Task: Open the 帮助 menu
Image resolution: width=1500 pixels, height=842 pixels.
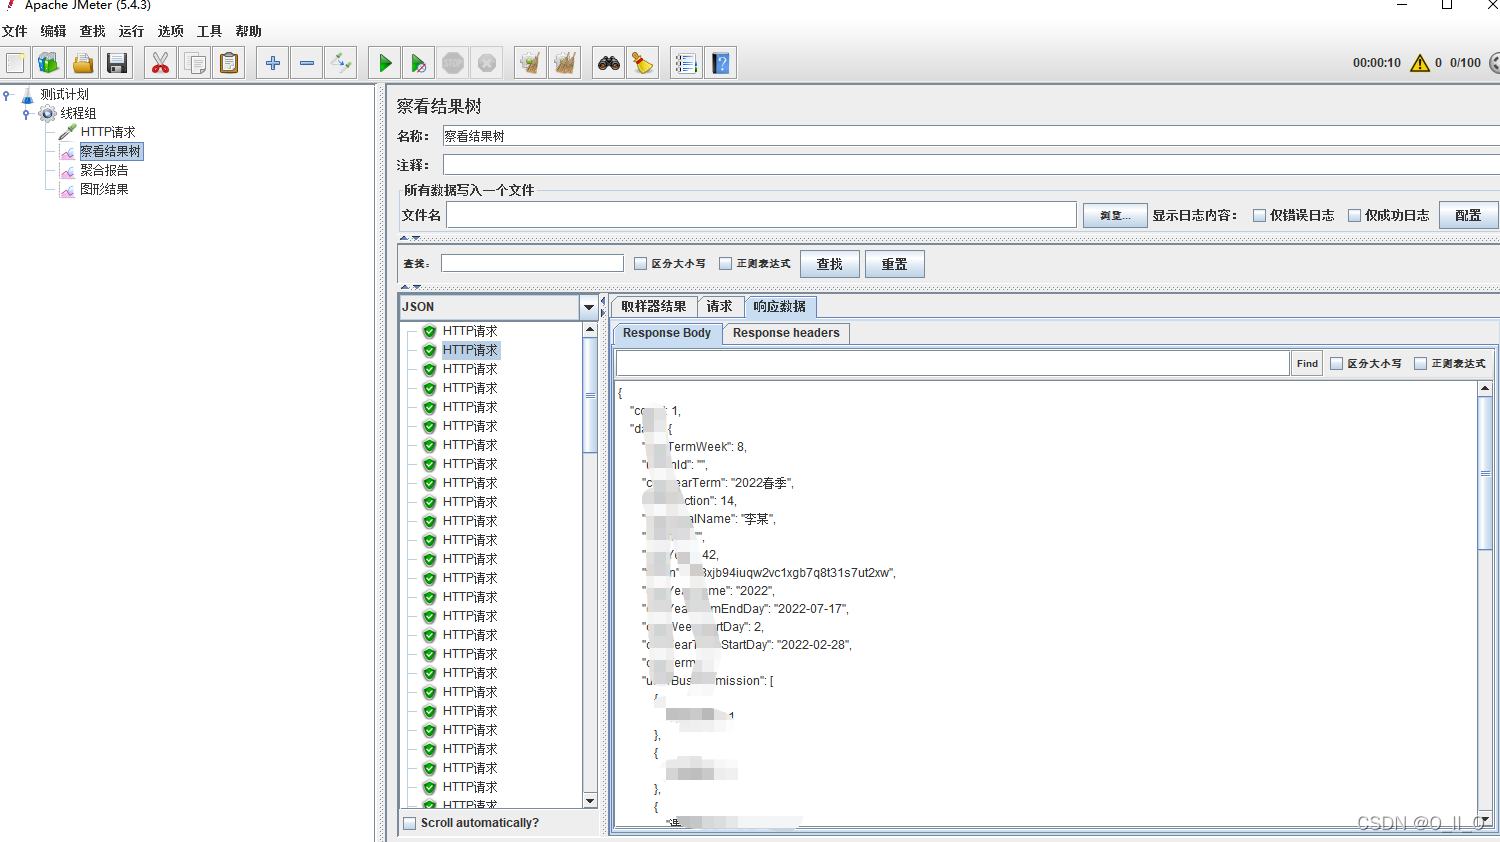Action: pos(248,31)
